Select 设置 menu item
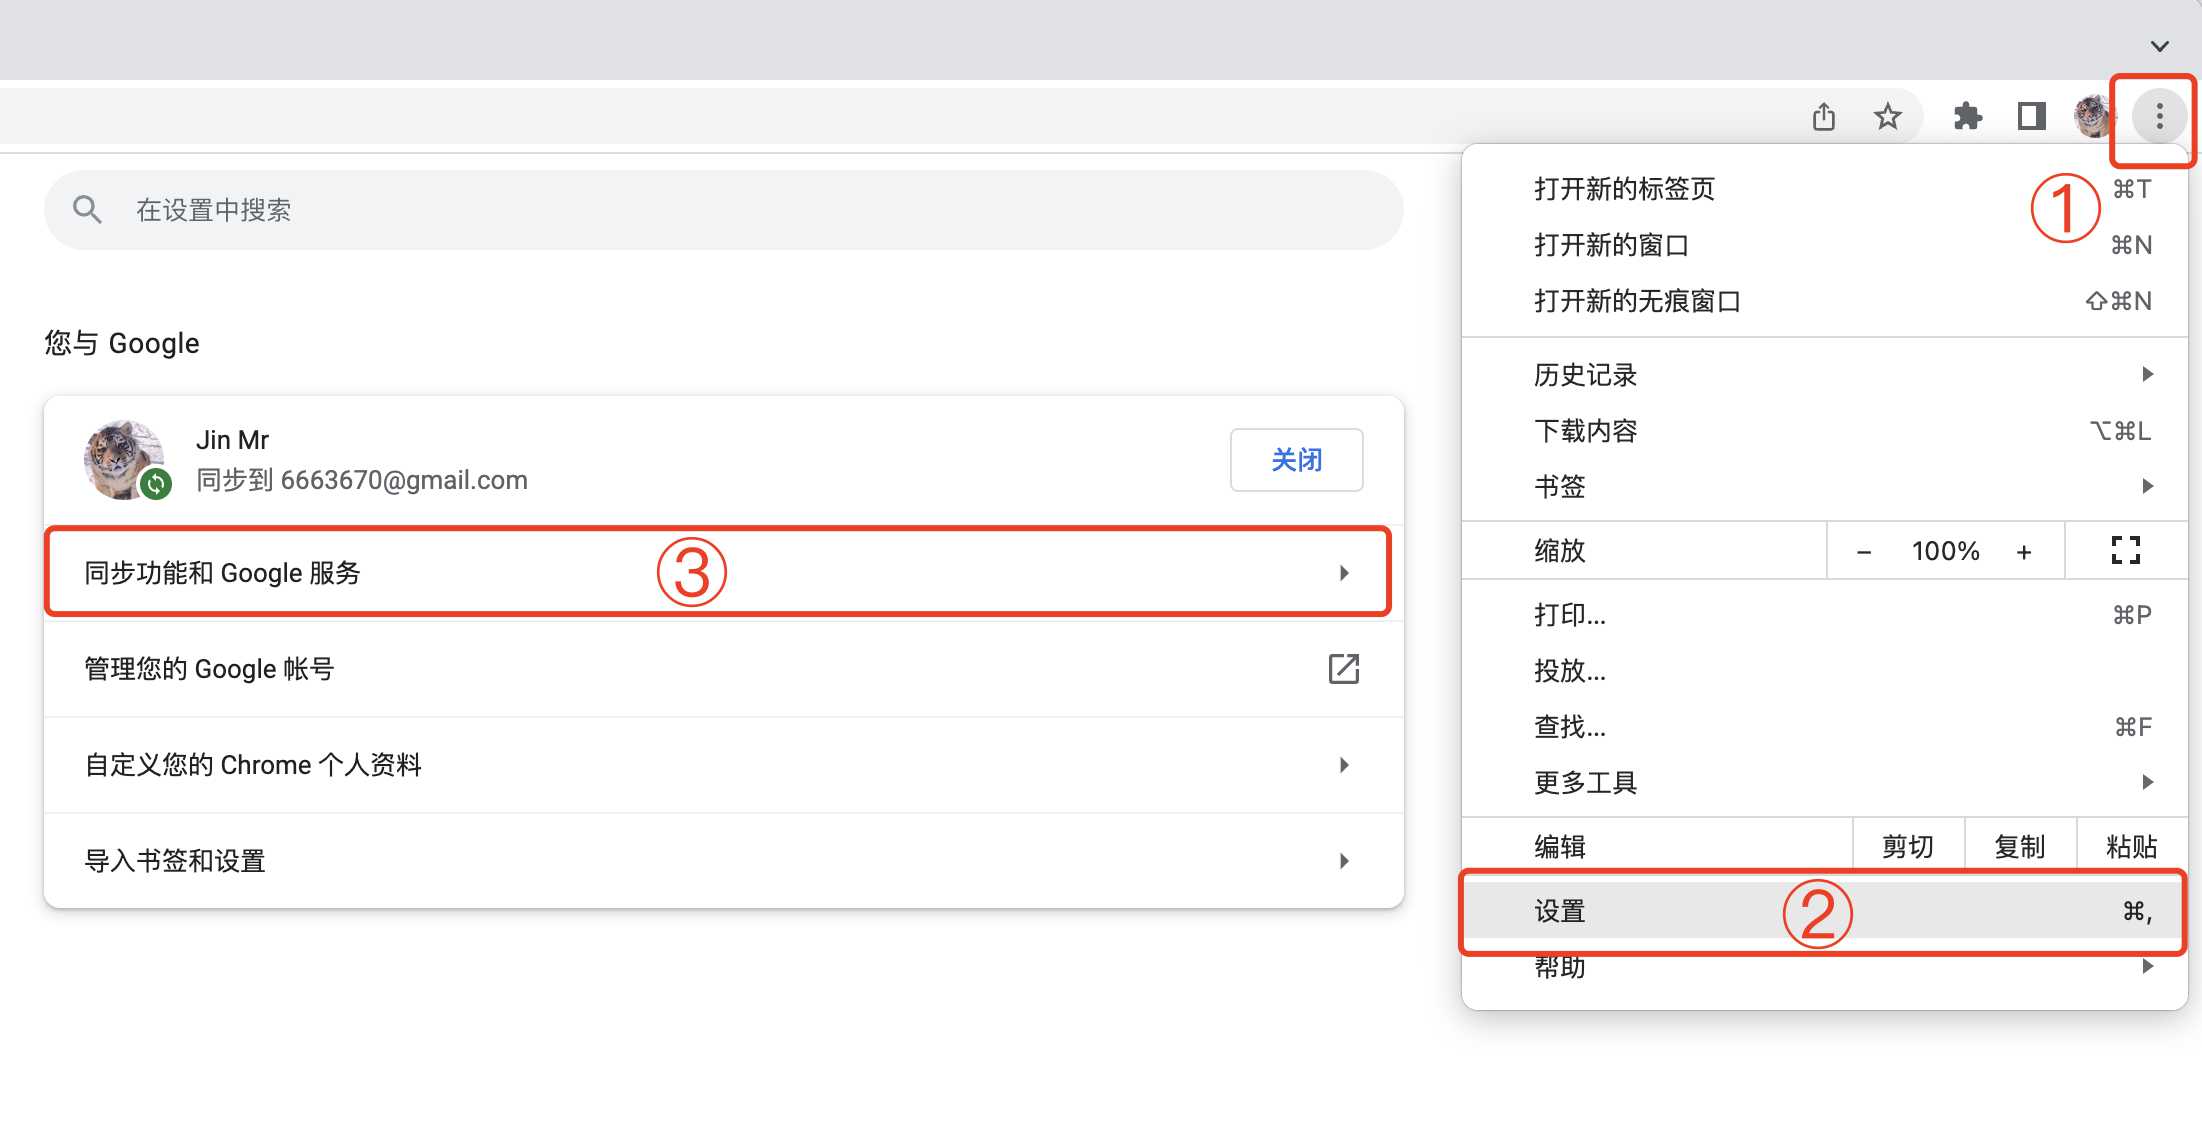 pos(1824,911)
